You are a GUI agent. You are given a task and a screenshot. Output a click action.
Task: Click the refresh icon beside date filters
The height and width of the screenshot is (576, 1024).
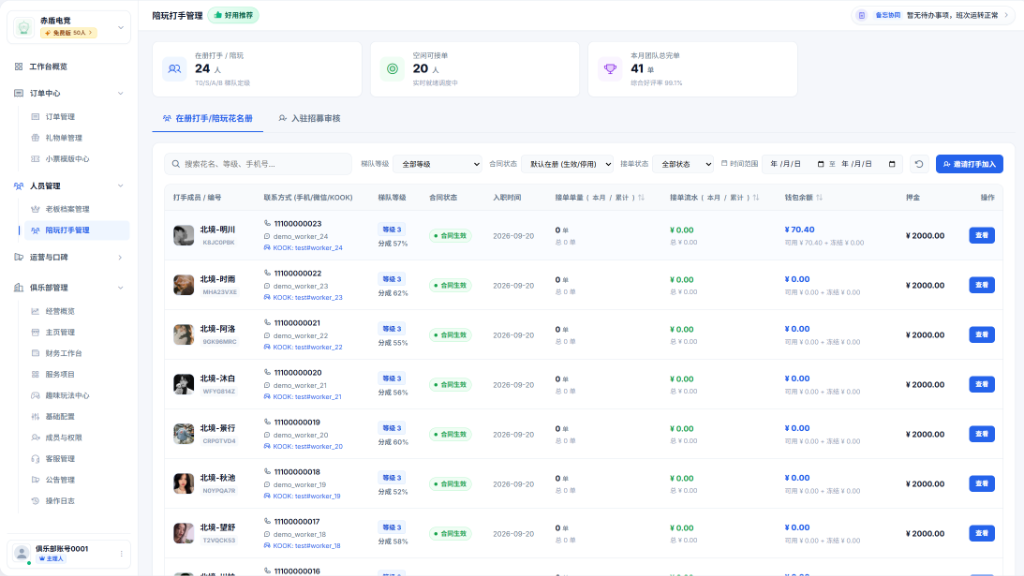click(919, 164)
